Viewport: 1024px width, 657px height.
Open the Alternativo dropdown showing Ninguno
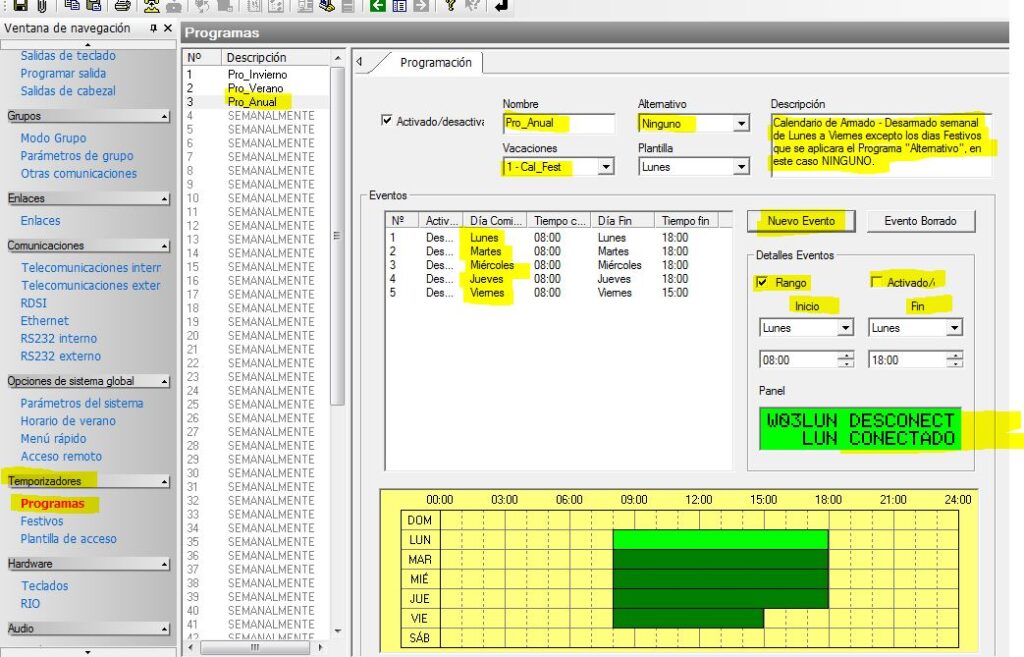(741, 123)
